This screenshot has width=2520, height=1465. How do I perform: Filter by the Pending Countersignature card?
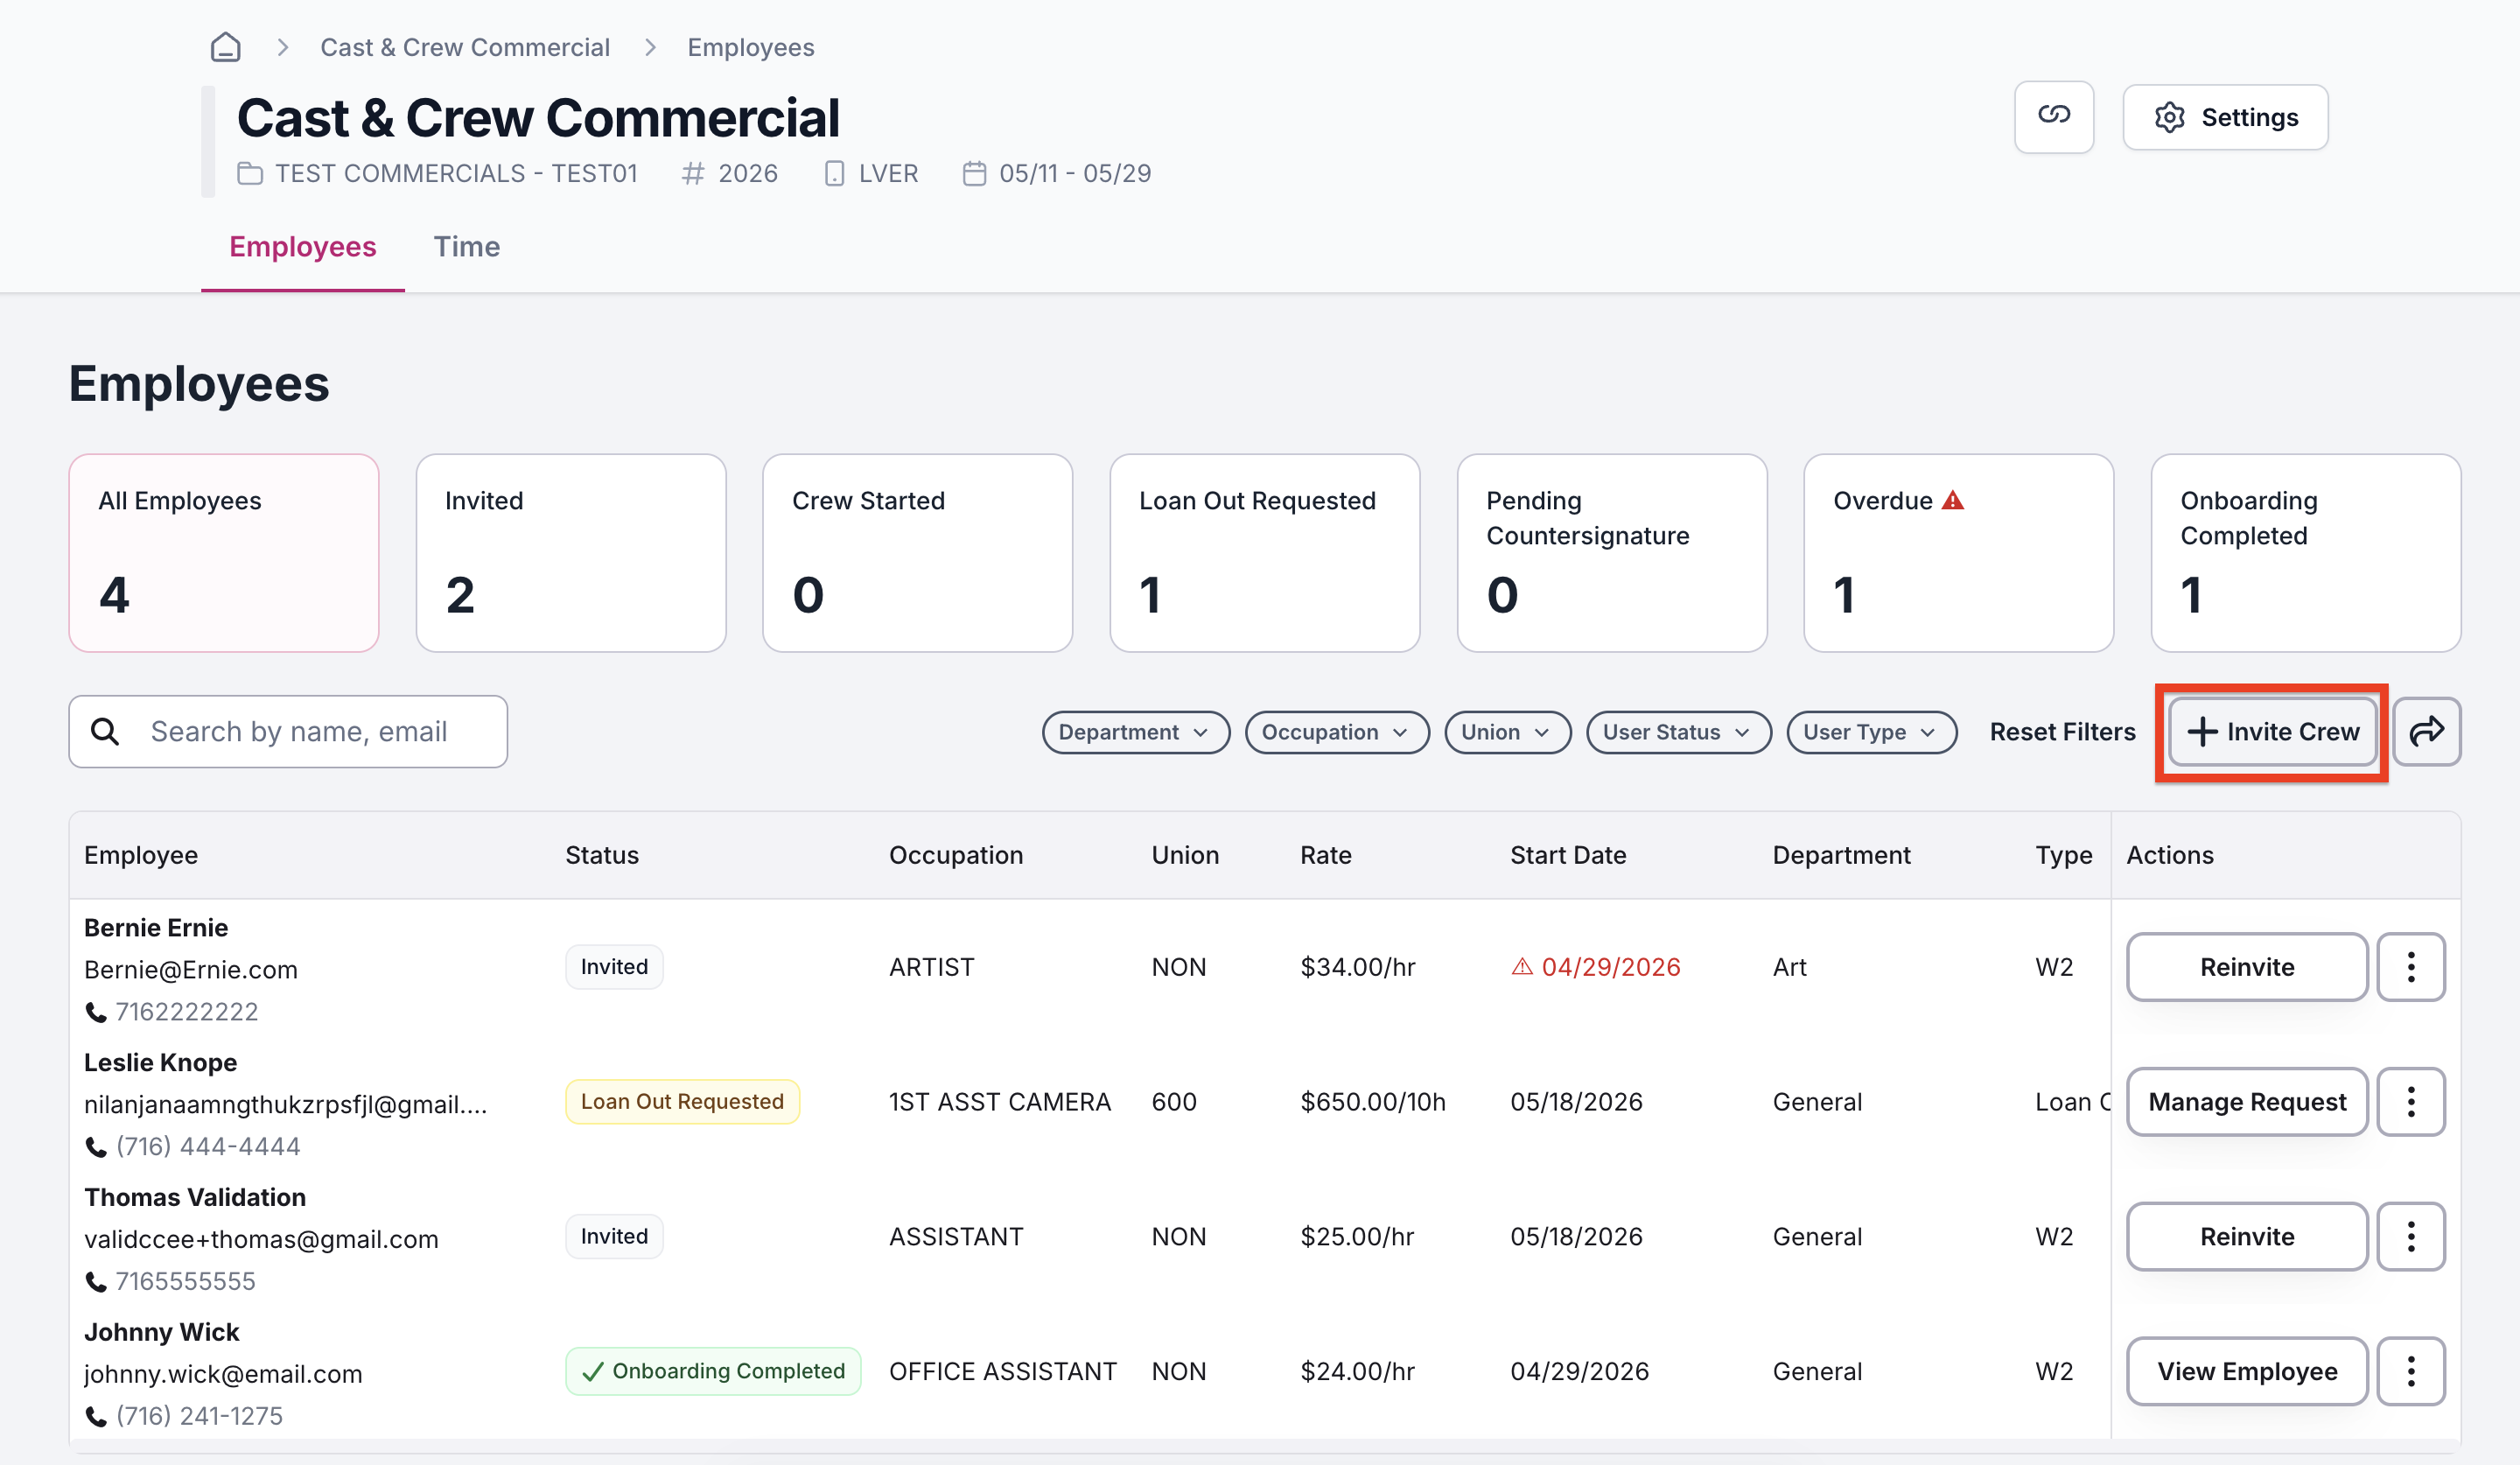tap(1612, 553)
